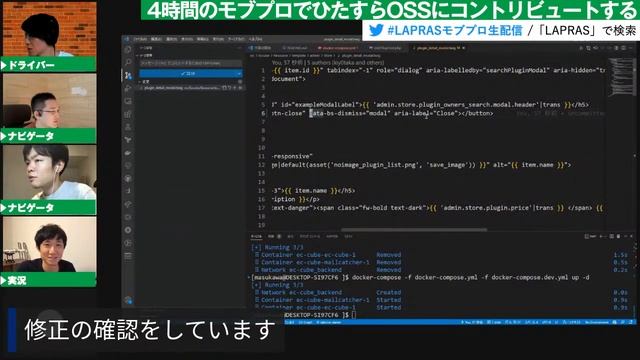This screenshot has height=360, width=640.
Task: Click the new terminal plus icon
Action: pos(602,236)
